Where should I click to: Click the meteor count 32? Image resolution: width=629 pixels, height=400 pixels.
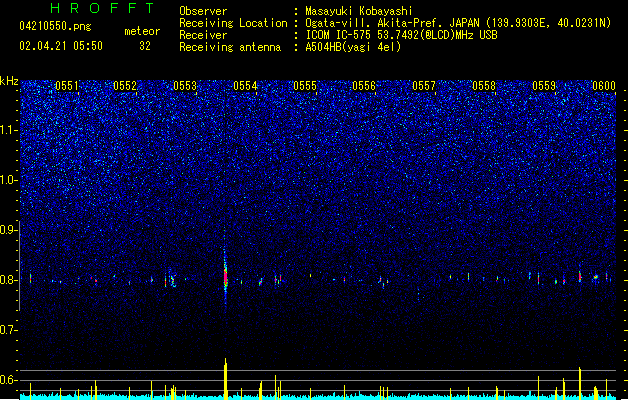[145, 46]
